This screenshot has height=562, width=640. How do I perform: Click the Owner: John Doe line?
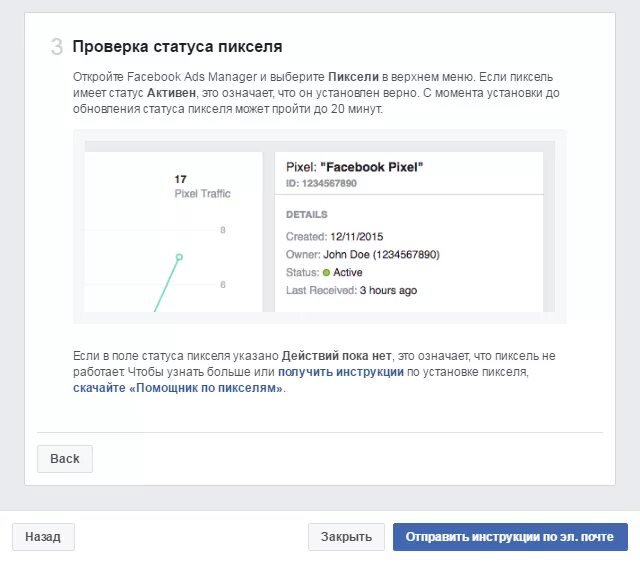[x=362, y=255]
